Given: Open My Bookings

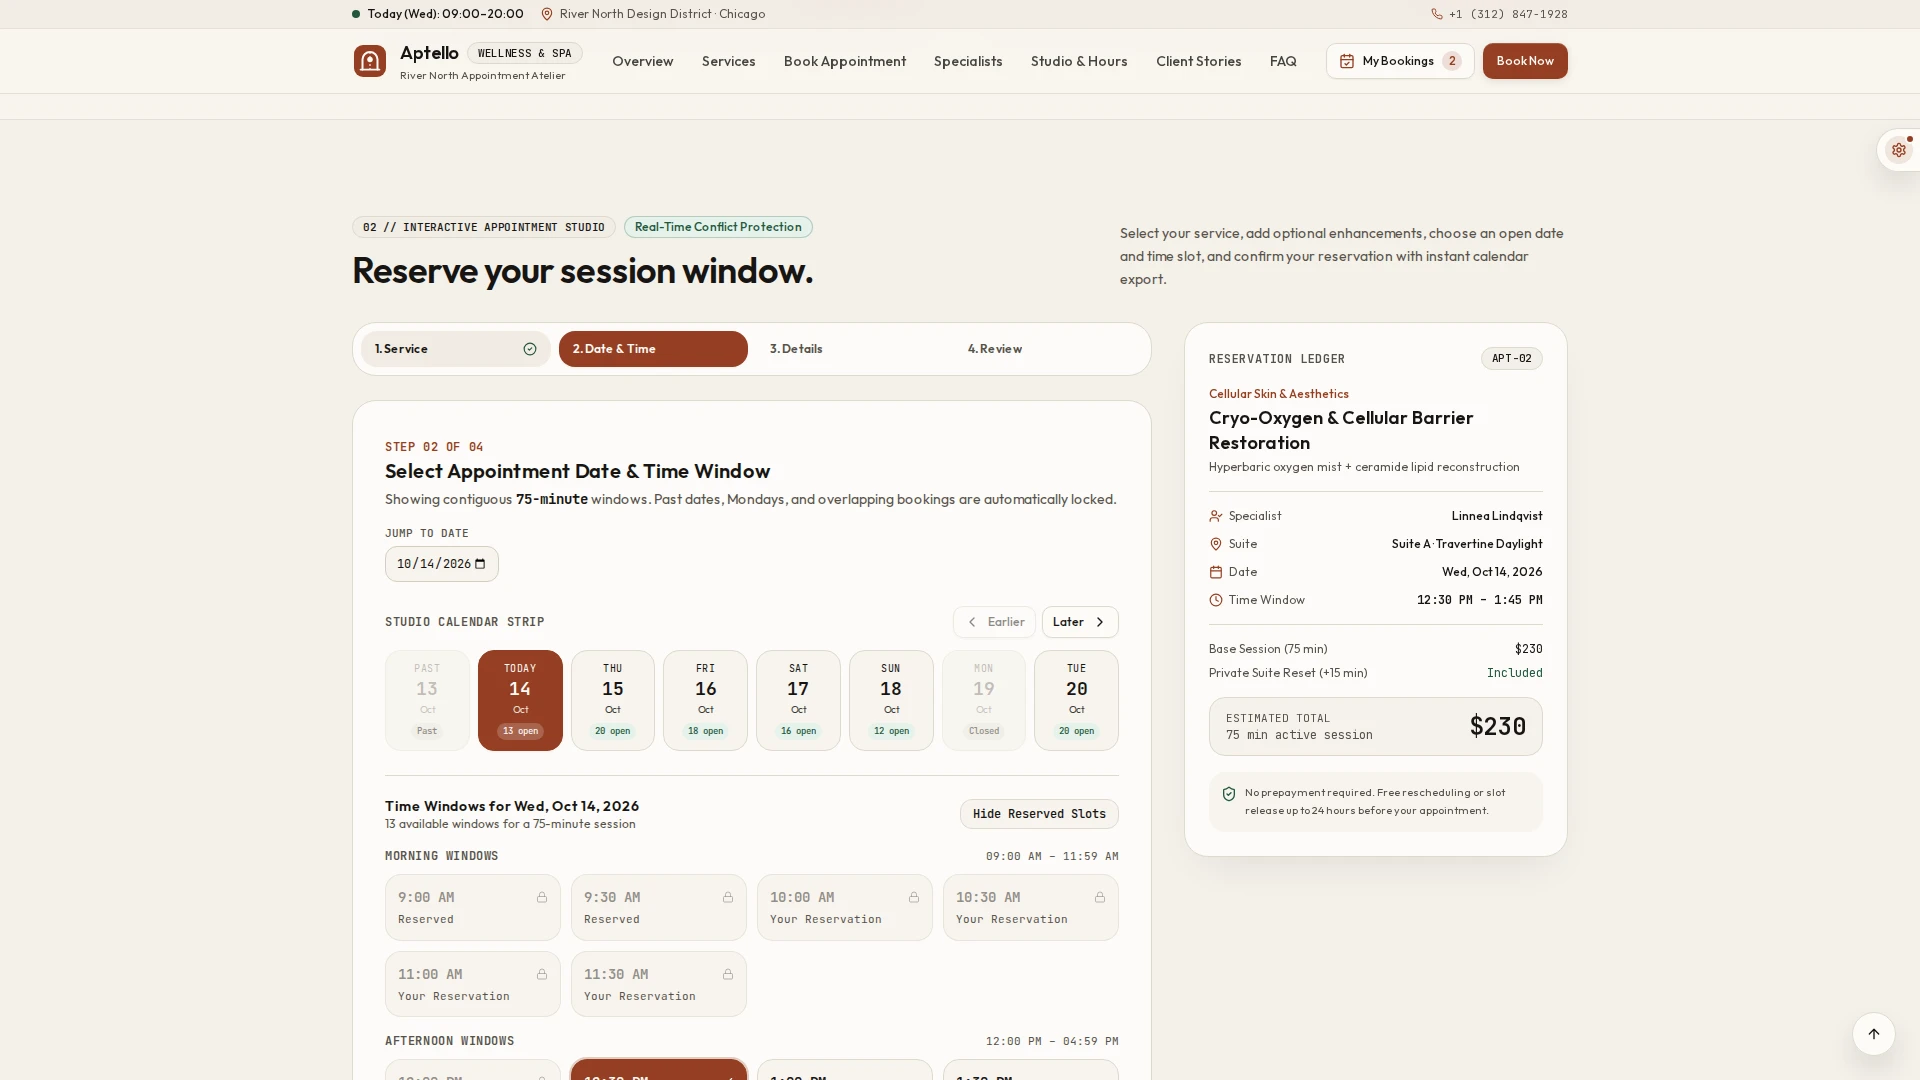Looking at the screenshot, I should (1400, 61).
